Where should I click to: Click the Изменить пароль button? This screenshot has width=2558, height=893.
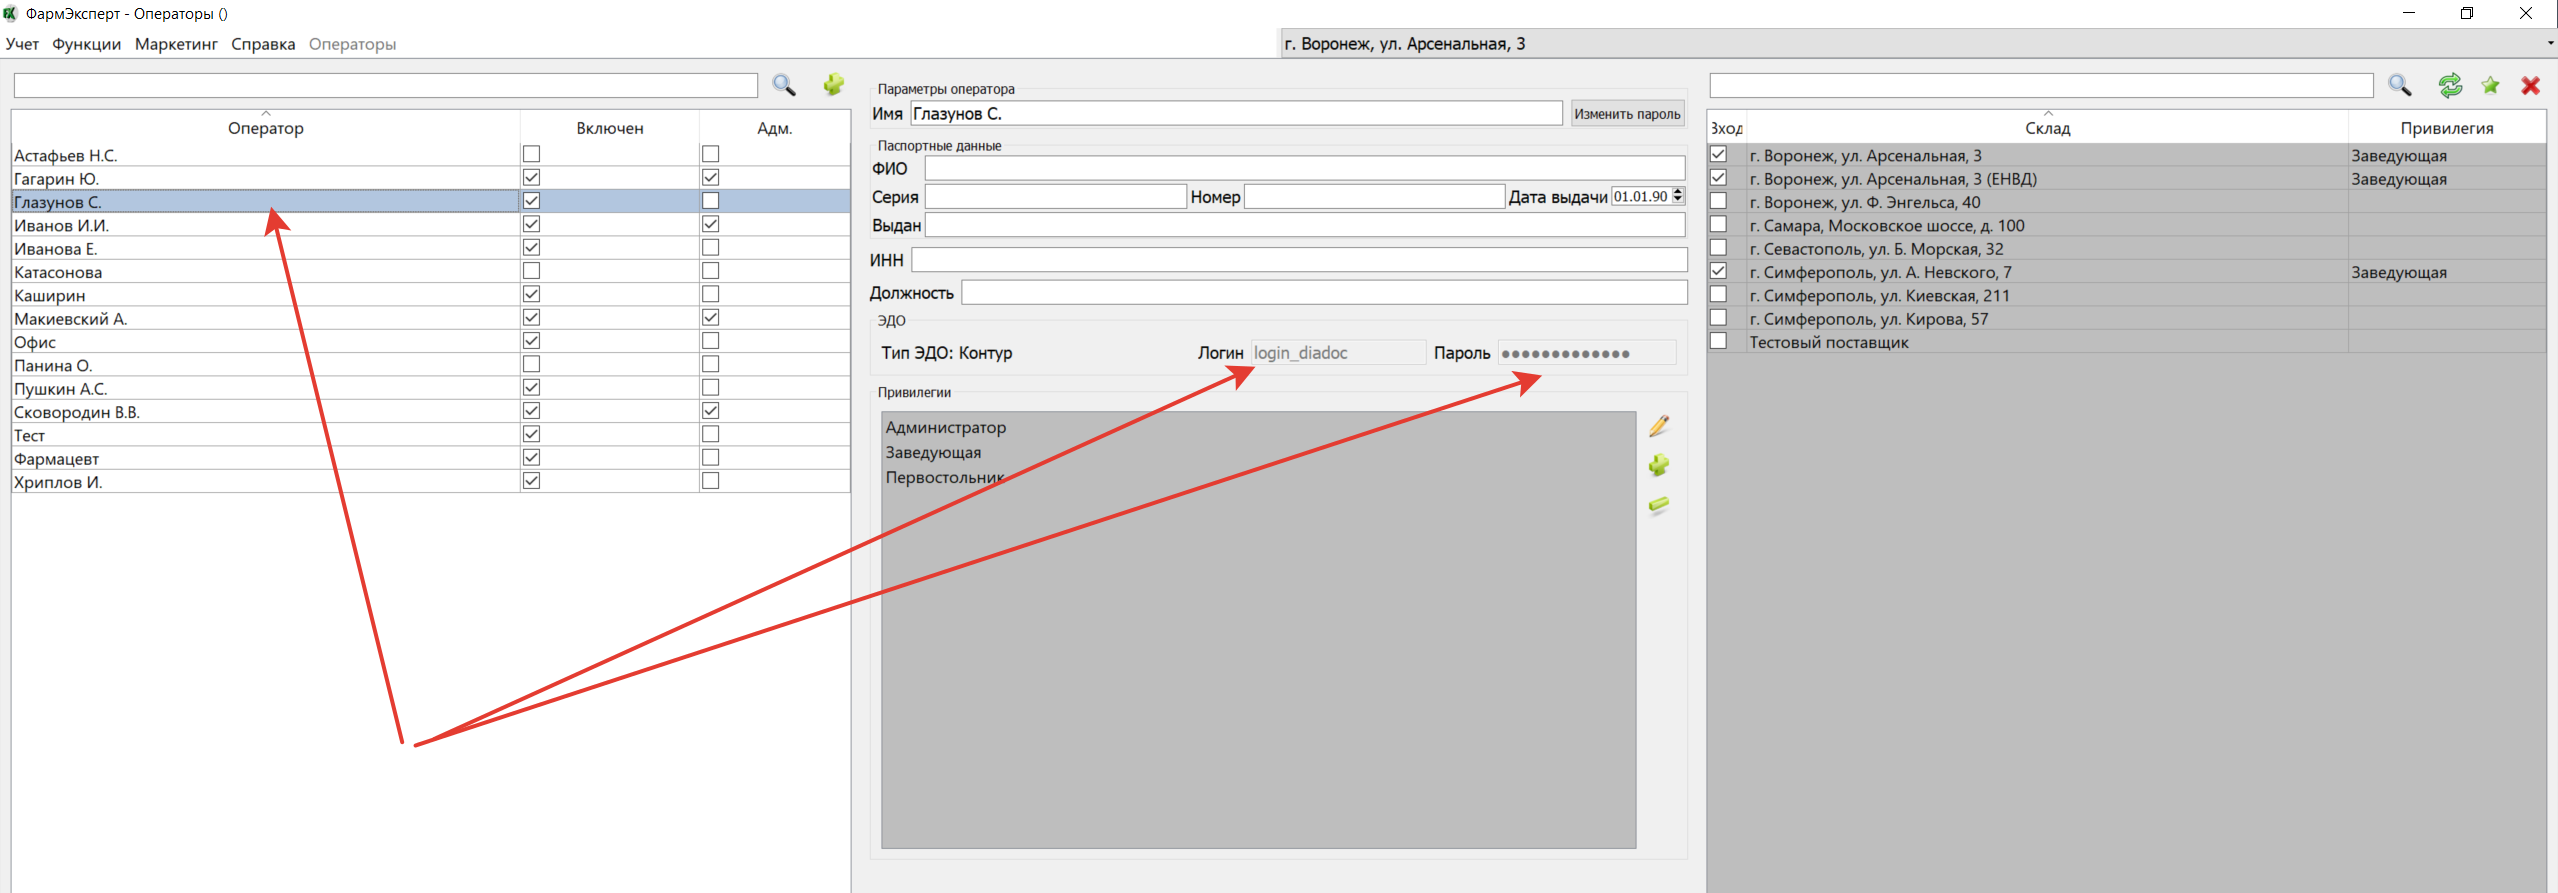click(x=1627, y=114)
